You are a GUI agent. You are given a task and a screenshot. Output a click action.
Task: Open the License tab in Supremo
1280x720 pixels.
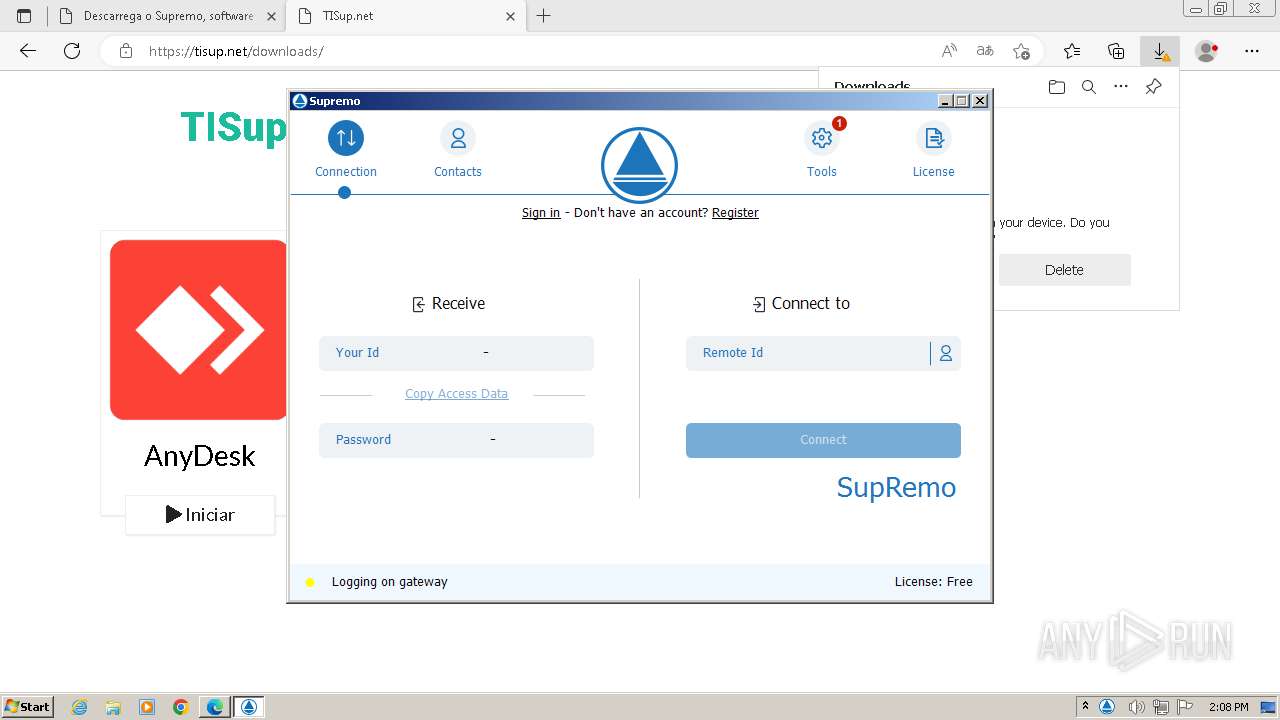click(934, 150)
